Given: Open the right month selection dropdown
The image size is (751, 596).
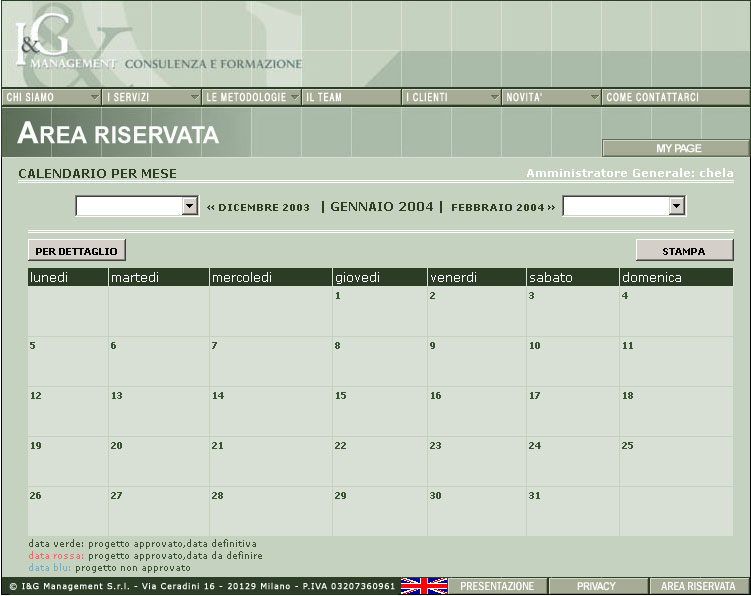Looking at the screenshot, I should 676,206.
